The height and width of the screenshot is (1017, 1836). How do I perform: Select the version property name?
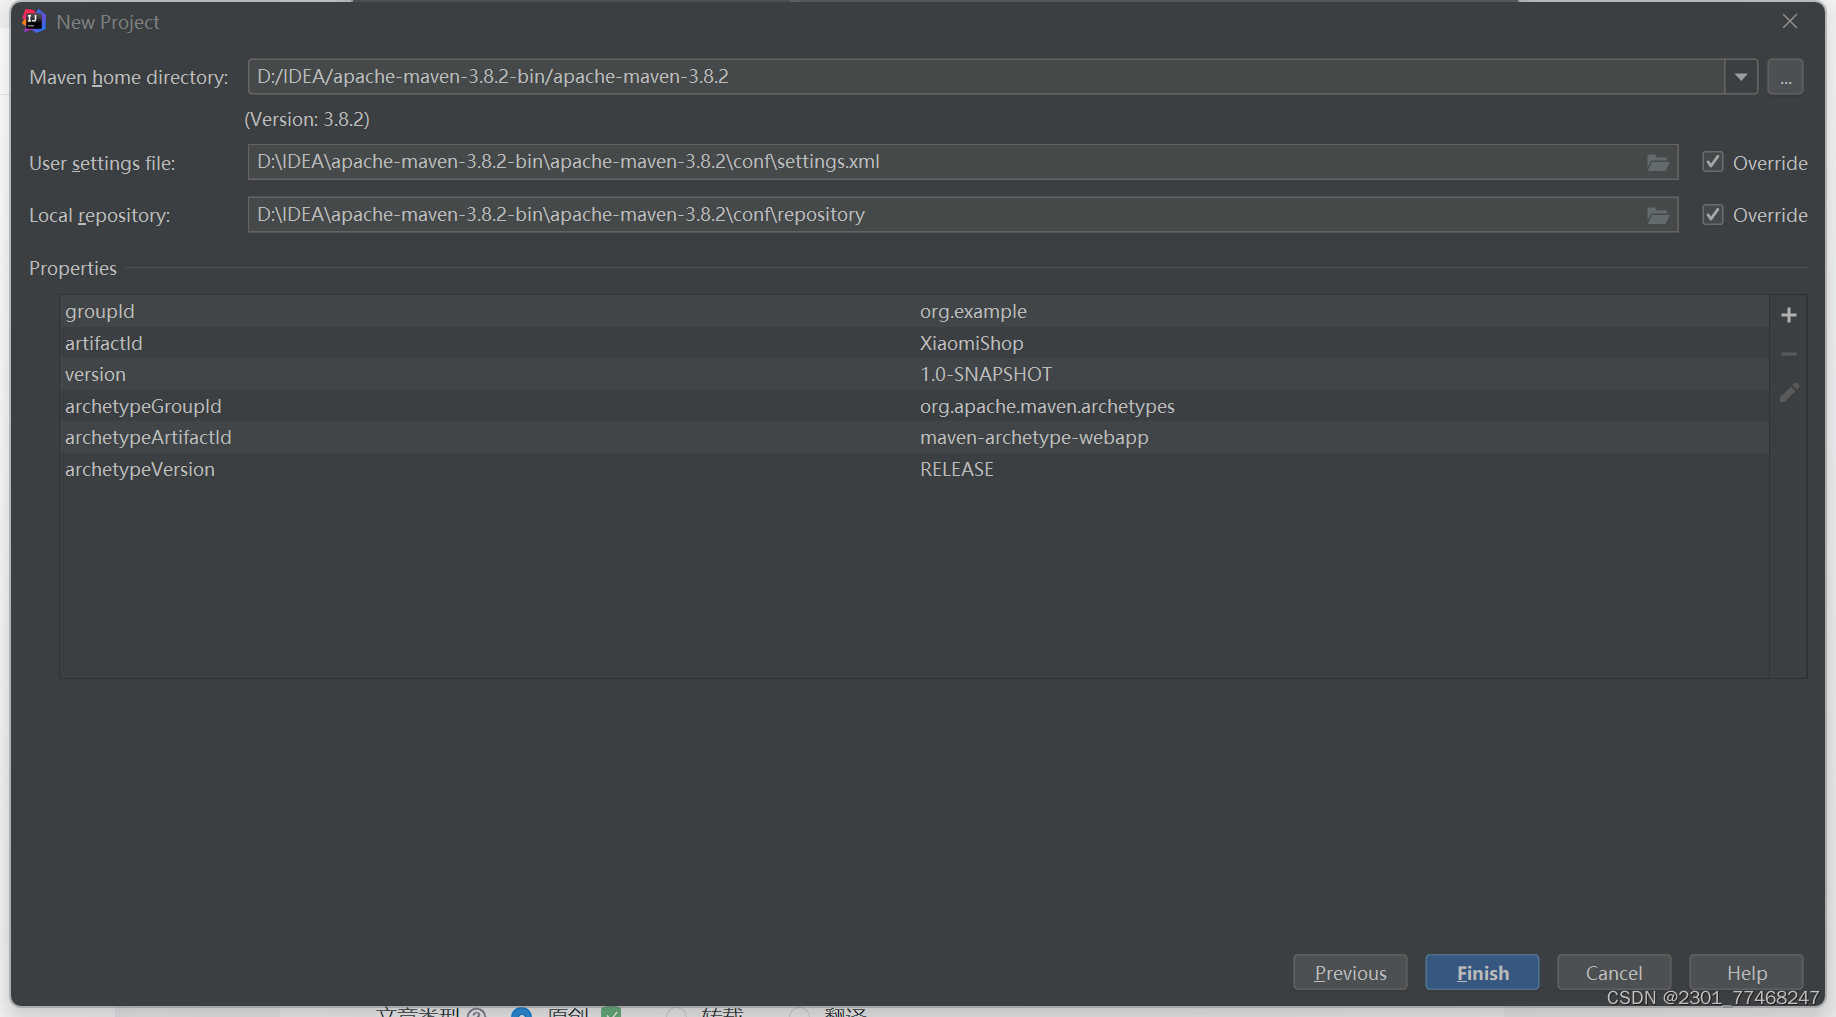96,374
